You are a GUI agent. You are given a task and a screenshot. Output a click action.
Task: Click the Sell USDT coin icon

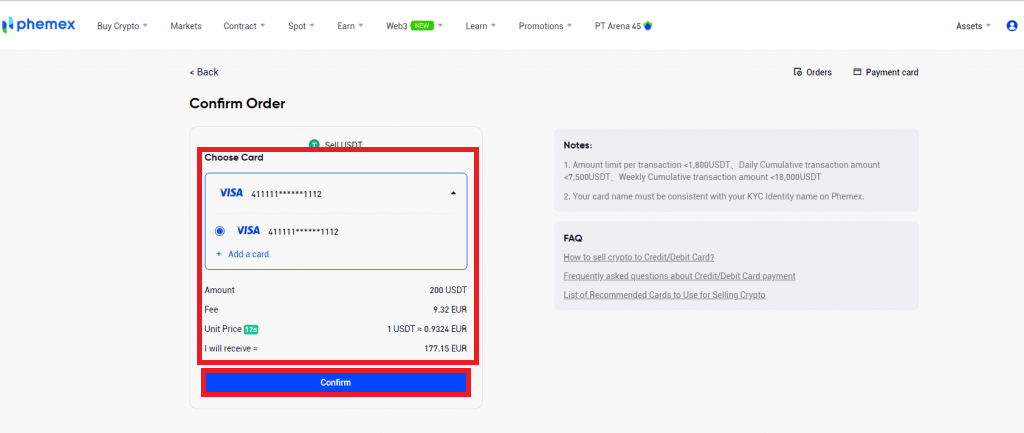[x=314, y=145]
